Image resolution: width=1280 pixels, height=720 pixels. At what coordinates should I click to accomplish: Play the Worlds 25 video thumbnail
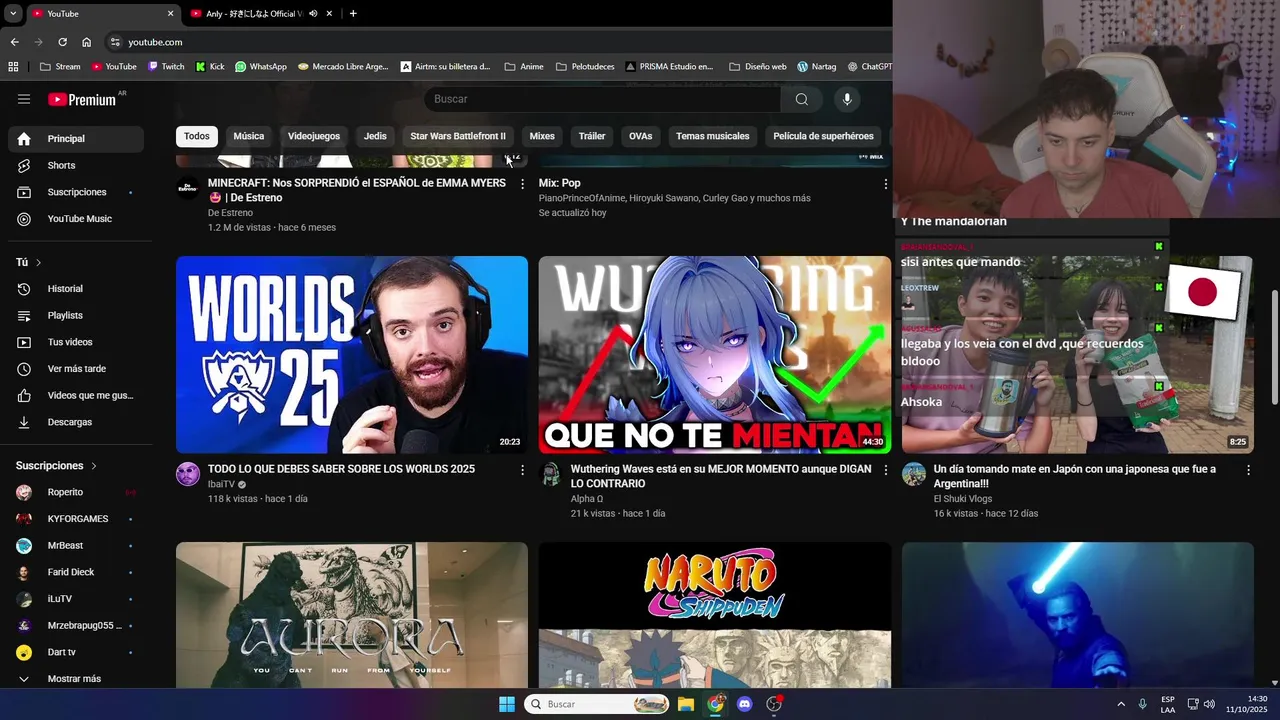click(352, 355)
